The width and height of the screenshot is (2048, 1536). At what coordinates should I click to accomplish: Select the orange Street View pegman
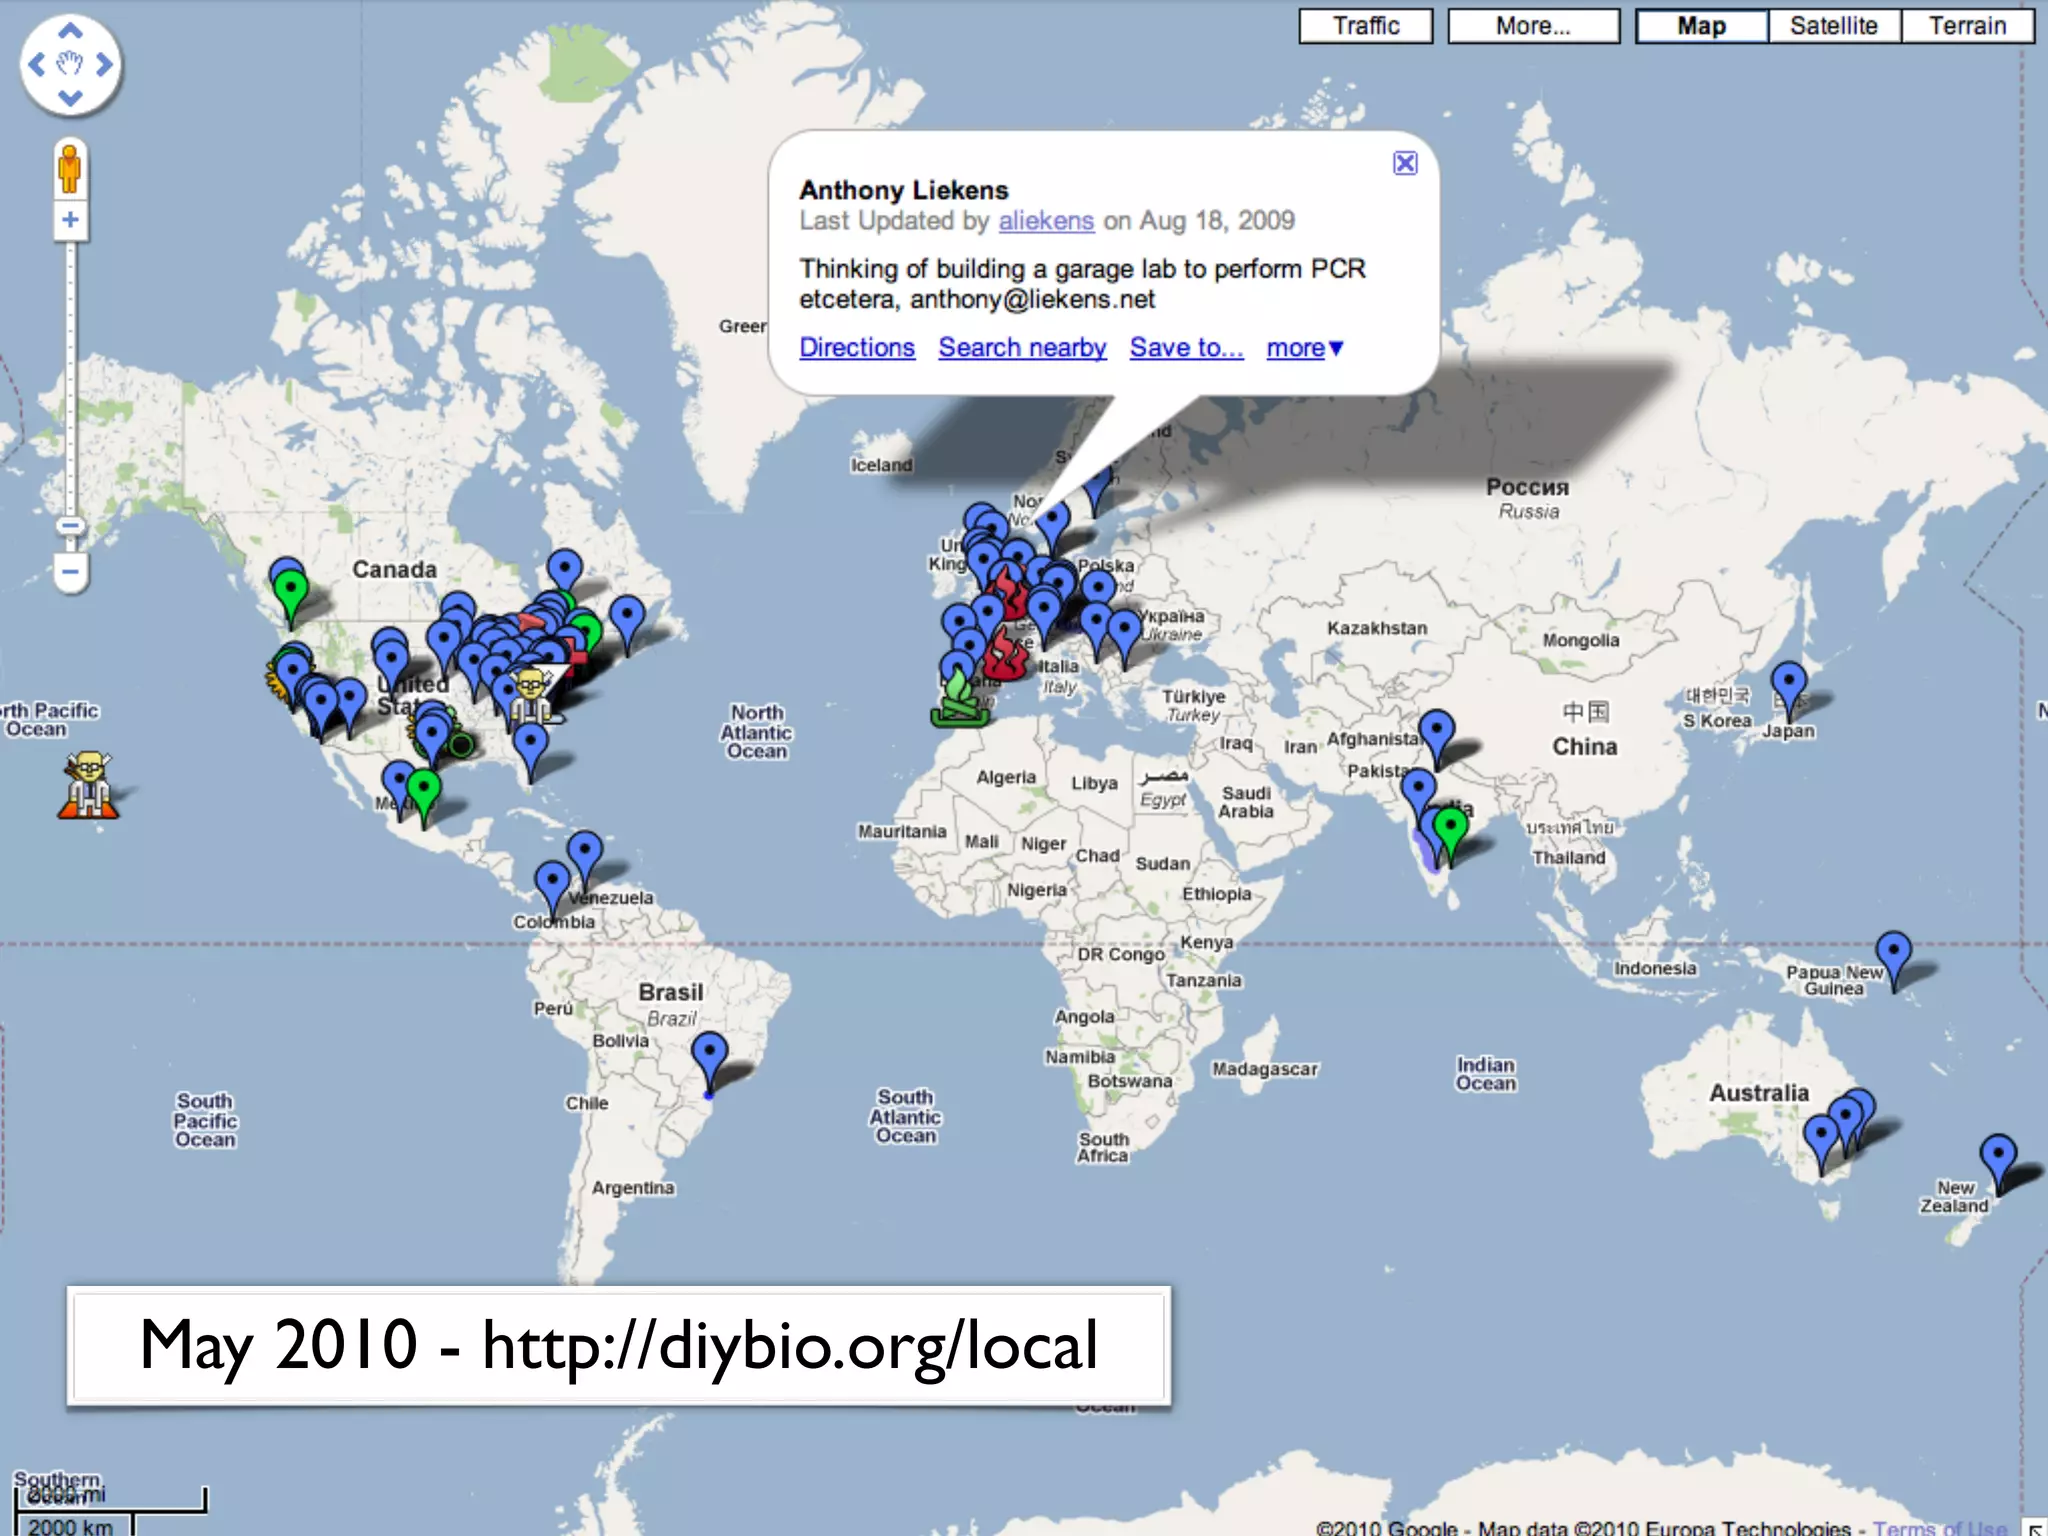point(70,168)
